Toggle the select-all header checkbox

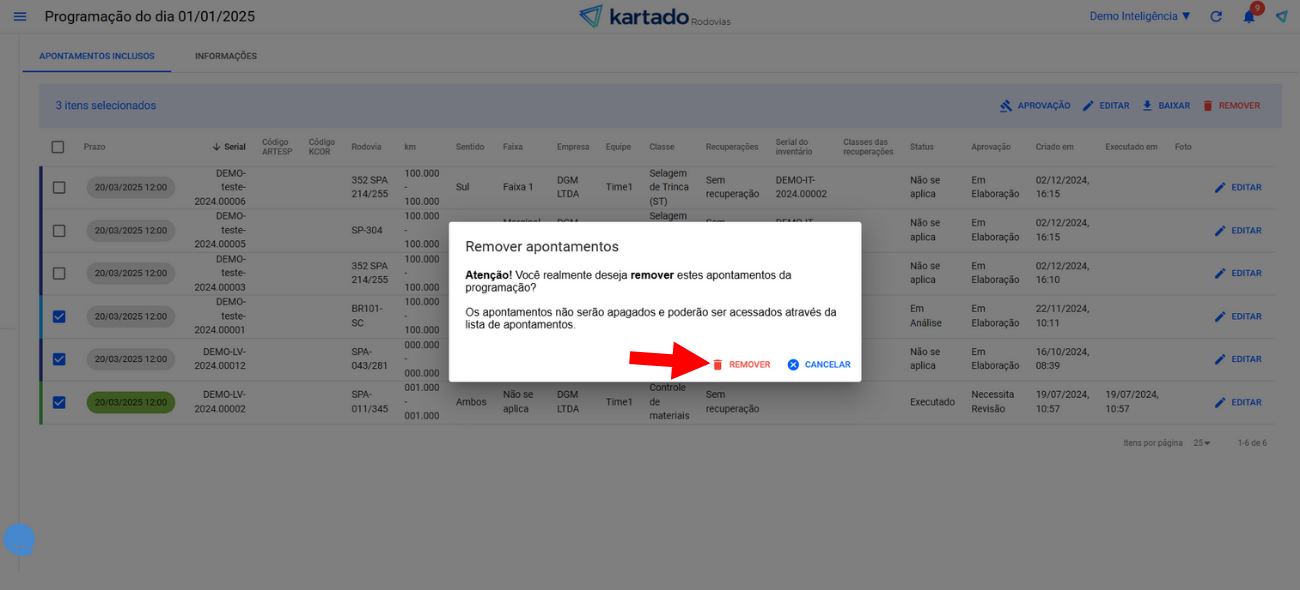pos(58,147)
